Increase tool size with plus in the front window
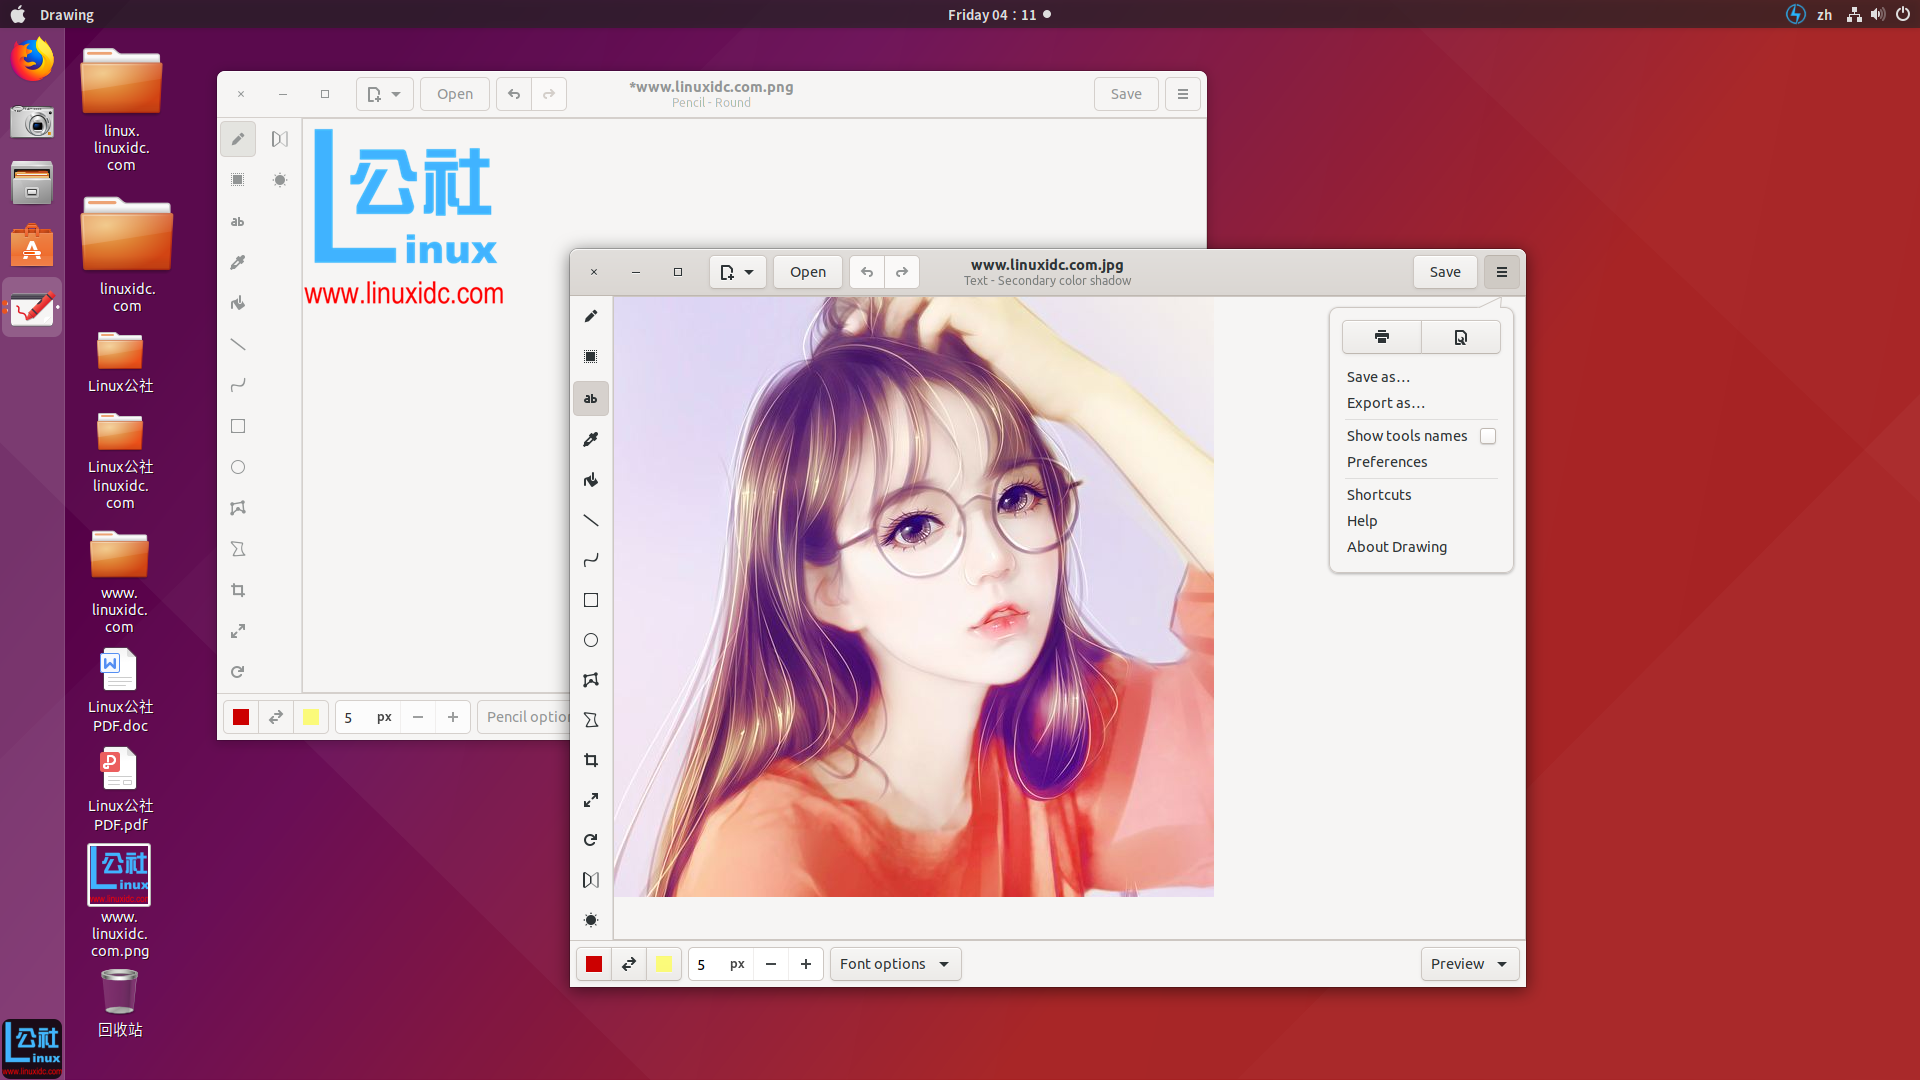Viewport: 1920px width, 1080px height. (x=806, y=964)
